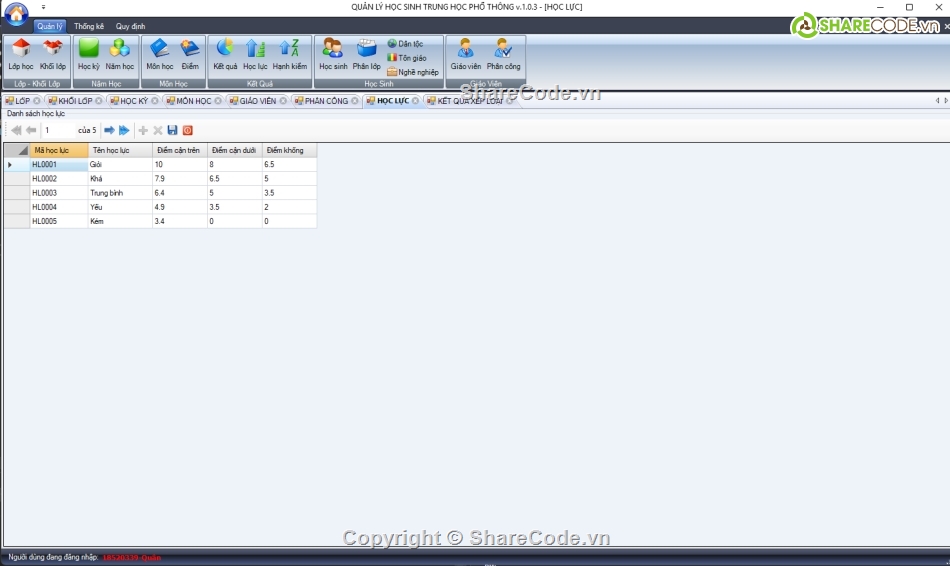Click the application home orb button
The height and width of the screenshot is (566, 950).
click(x=16, y=14)
